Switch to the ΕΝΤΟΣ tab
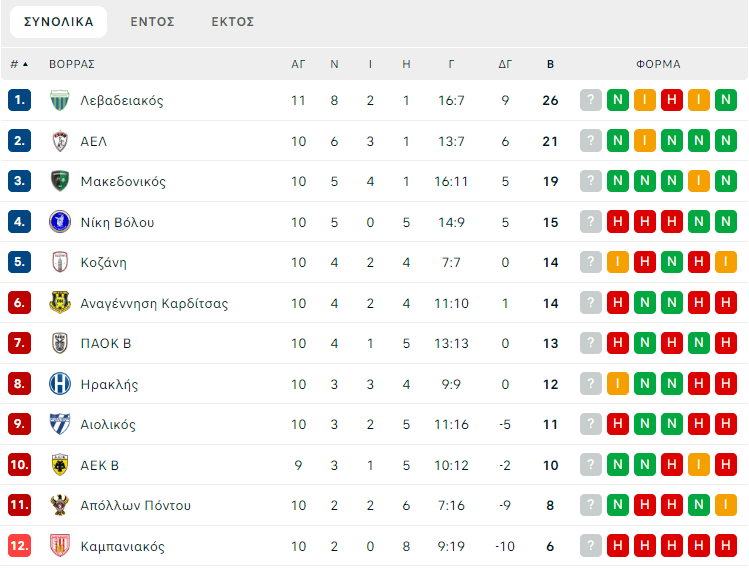 click(x=152, y=22)
